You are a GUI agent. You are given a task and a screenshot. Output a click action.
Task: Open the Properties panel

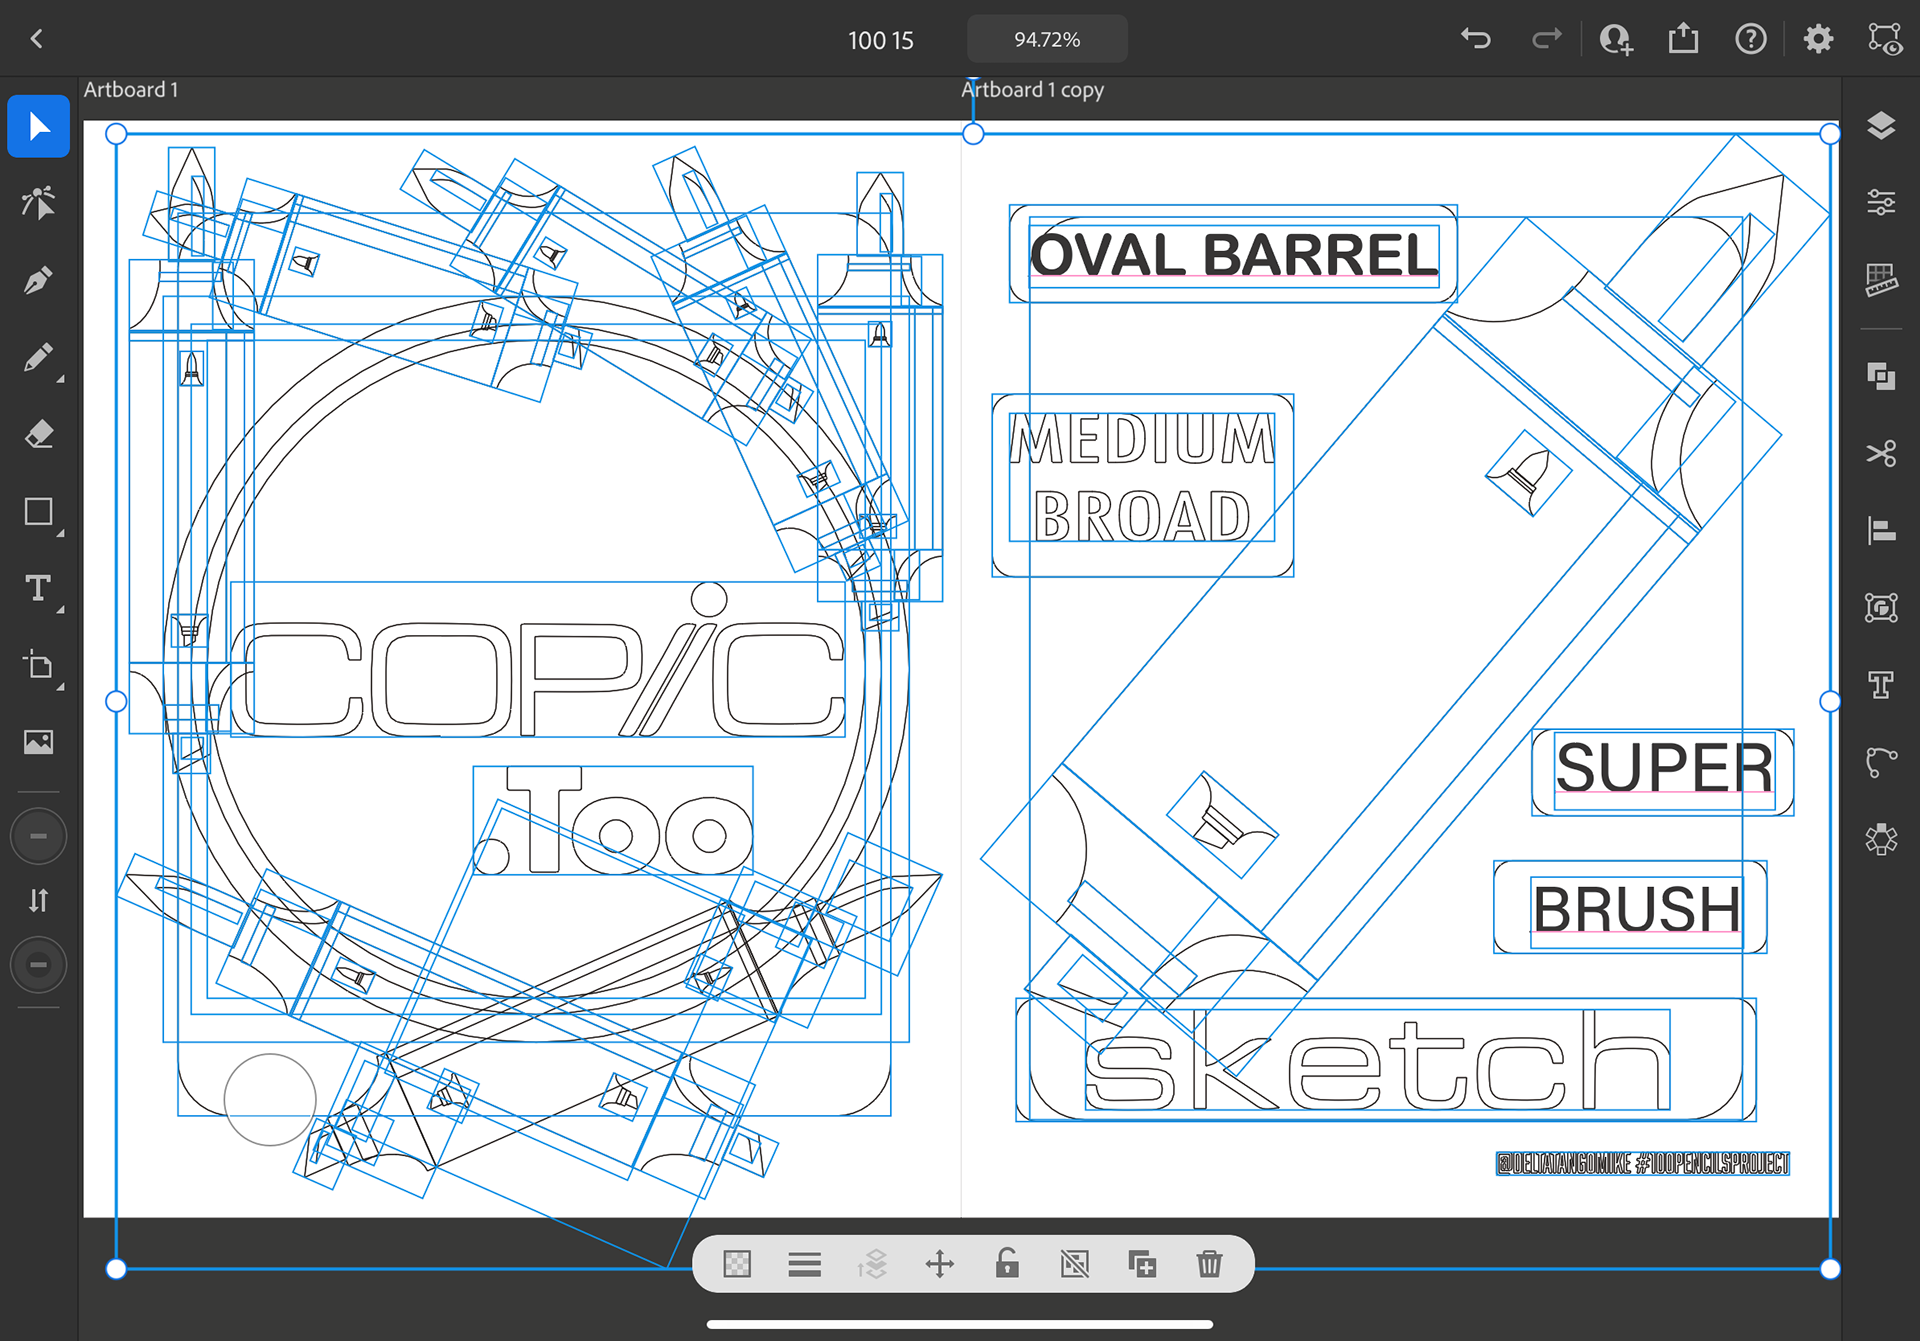pos(1881,203)
